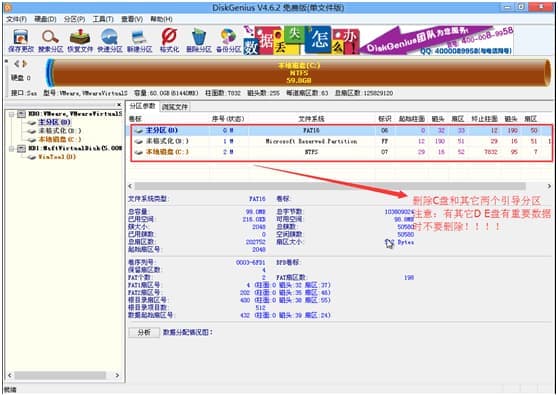This screenshot has height=396, width=558.
Task: Click drive icon of 主分区(0) table row
Action: pyautogui.click(x=138, y=131)
